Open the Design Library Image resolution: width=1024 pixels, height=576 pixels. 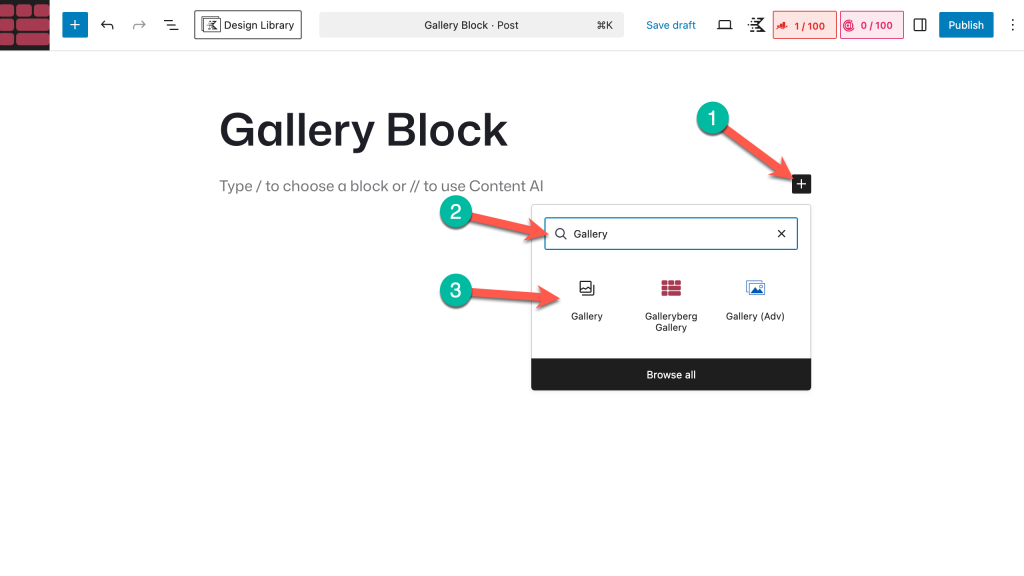click(x=248, y=25)
